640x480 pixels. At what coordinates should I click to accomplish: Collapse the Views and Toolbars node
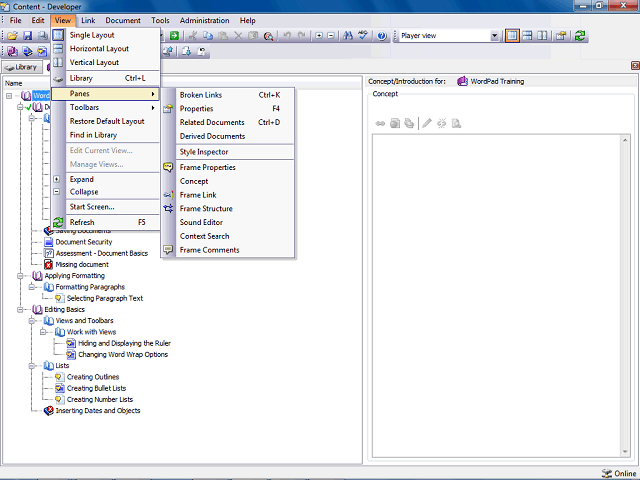(x=31, y=321)
